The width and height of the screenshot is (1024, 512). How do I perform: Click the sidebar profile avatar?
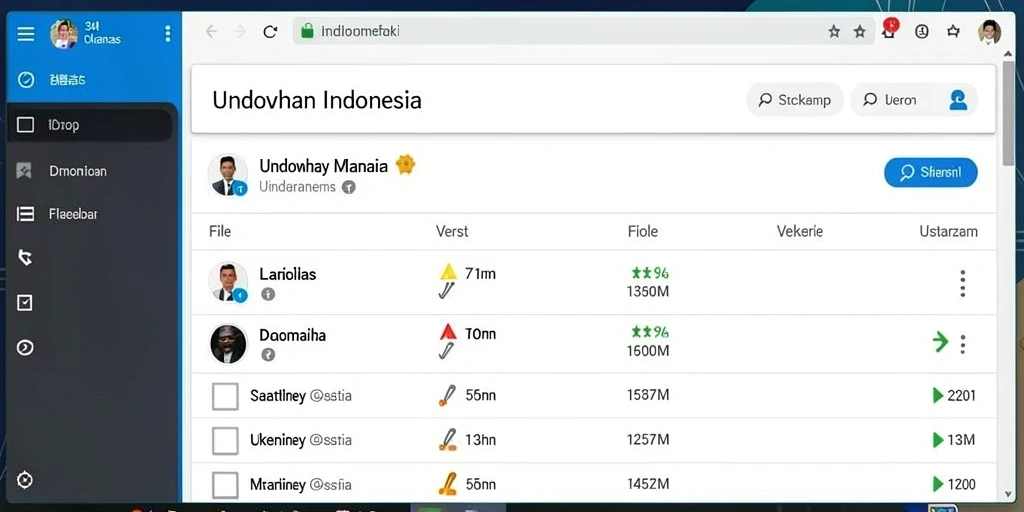click(64, 33)
